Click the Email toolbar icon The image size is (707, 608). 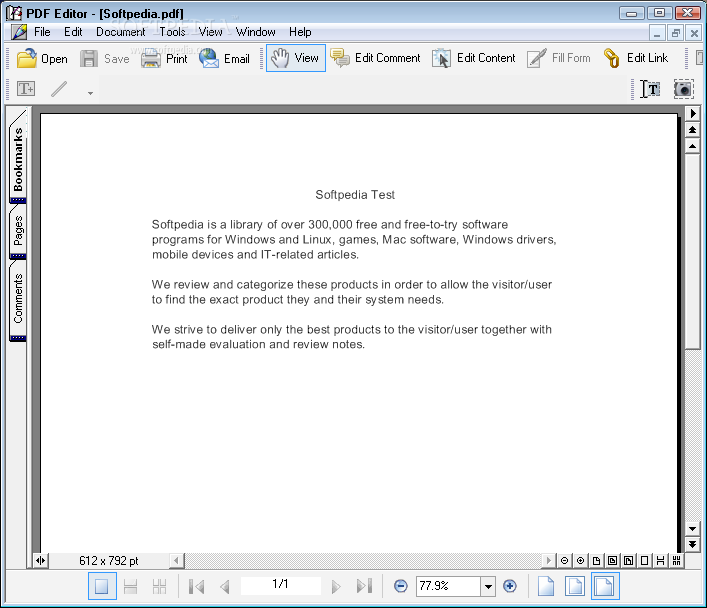[209, 59]
